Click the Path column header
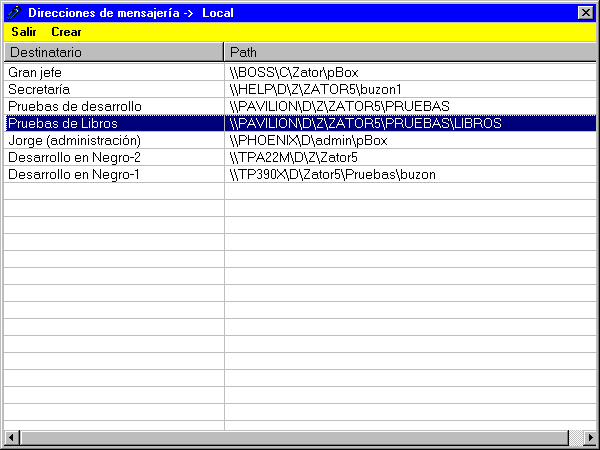Screen dimensions: 600x450 coord(410,51)
